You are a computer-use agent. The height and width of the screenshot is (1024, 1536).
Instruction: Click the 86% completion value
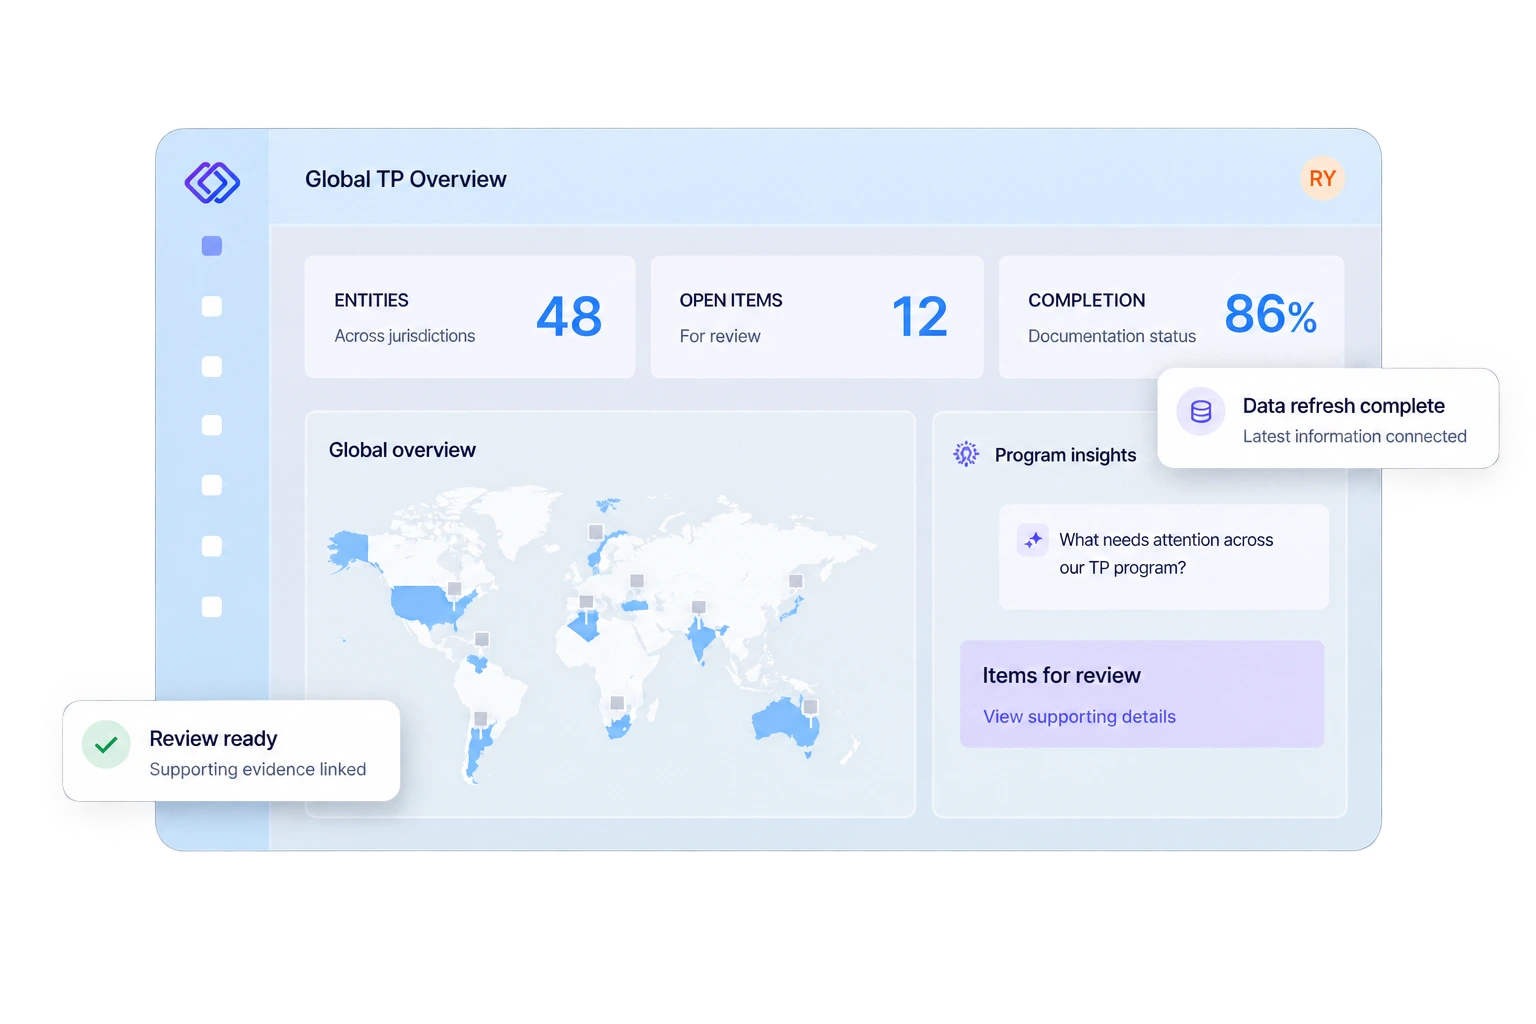[x=1271, y=315]
